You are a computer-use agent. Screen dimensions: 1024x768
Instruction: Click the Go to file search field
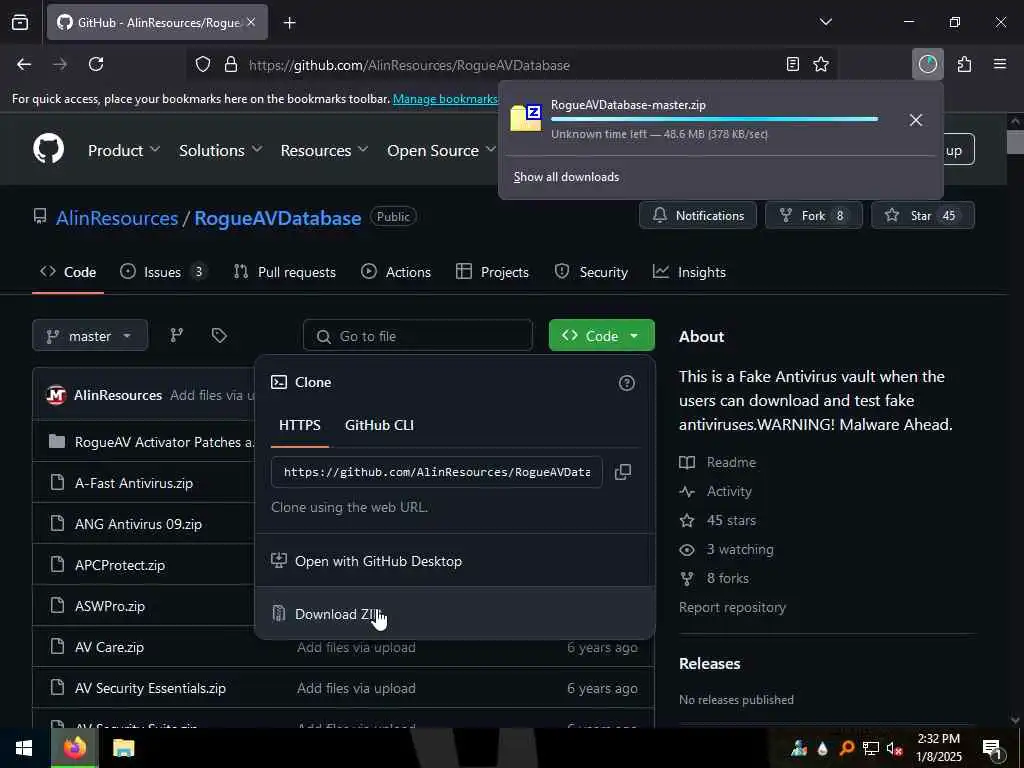[418, 336]
